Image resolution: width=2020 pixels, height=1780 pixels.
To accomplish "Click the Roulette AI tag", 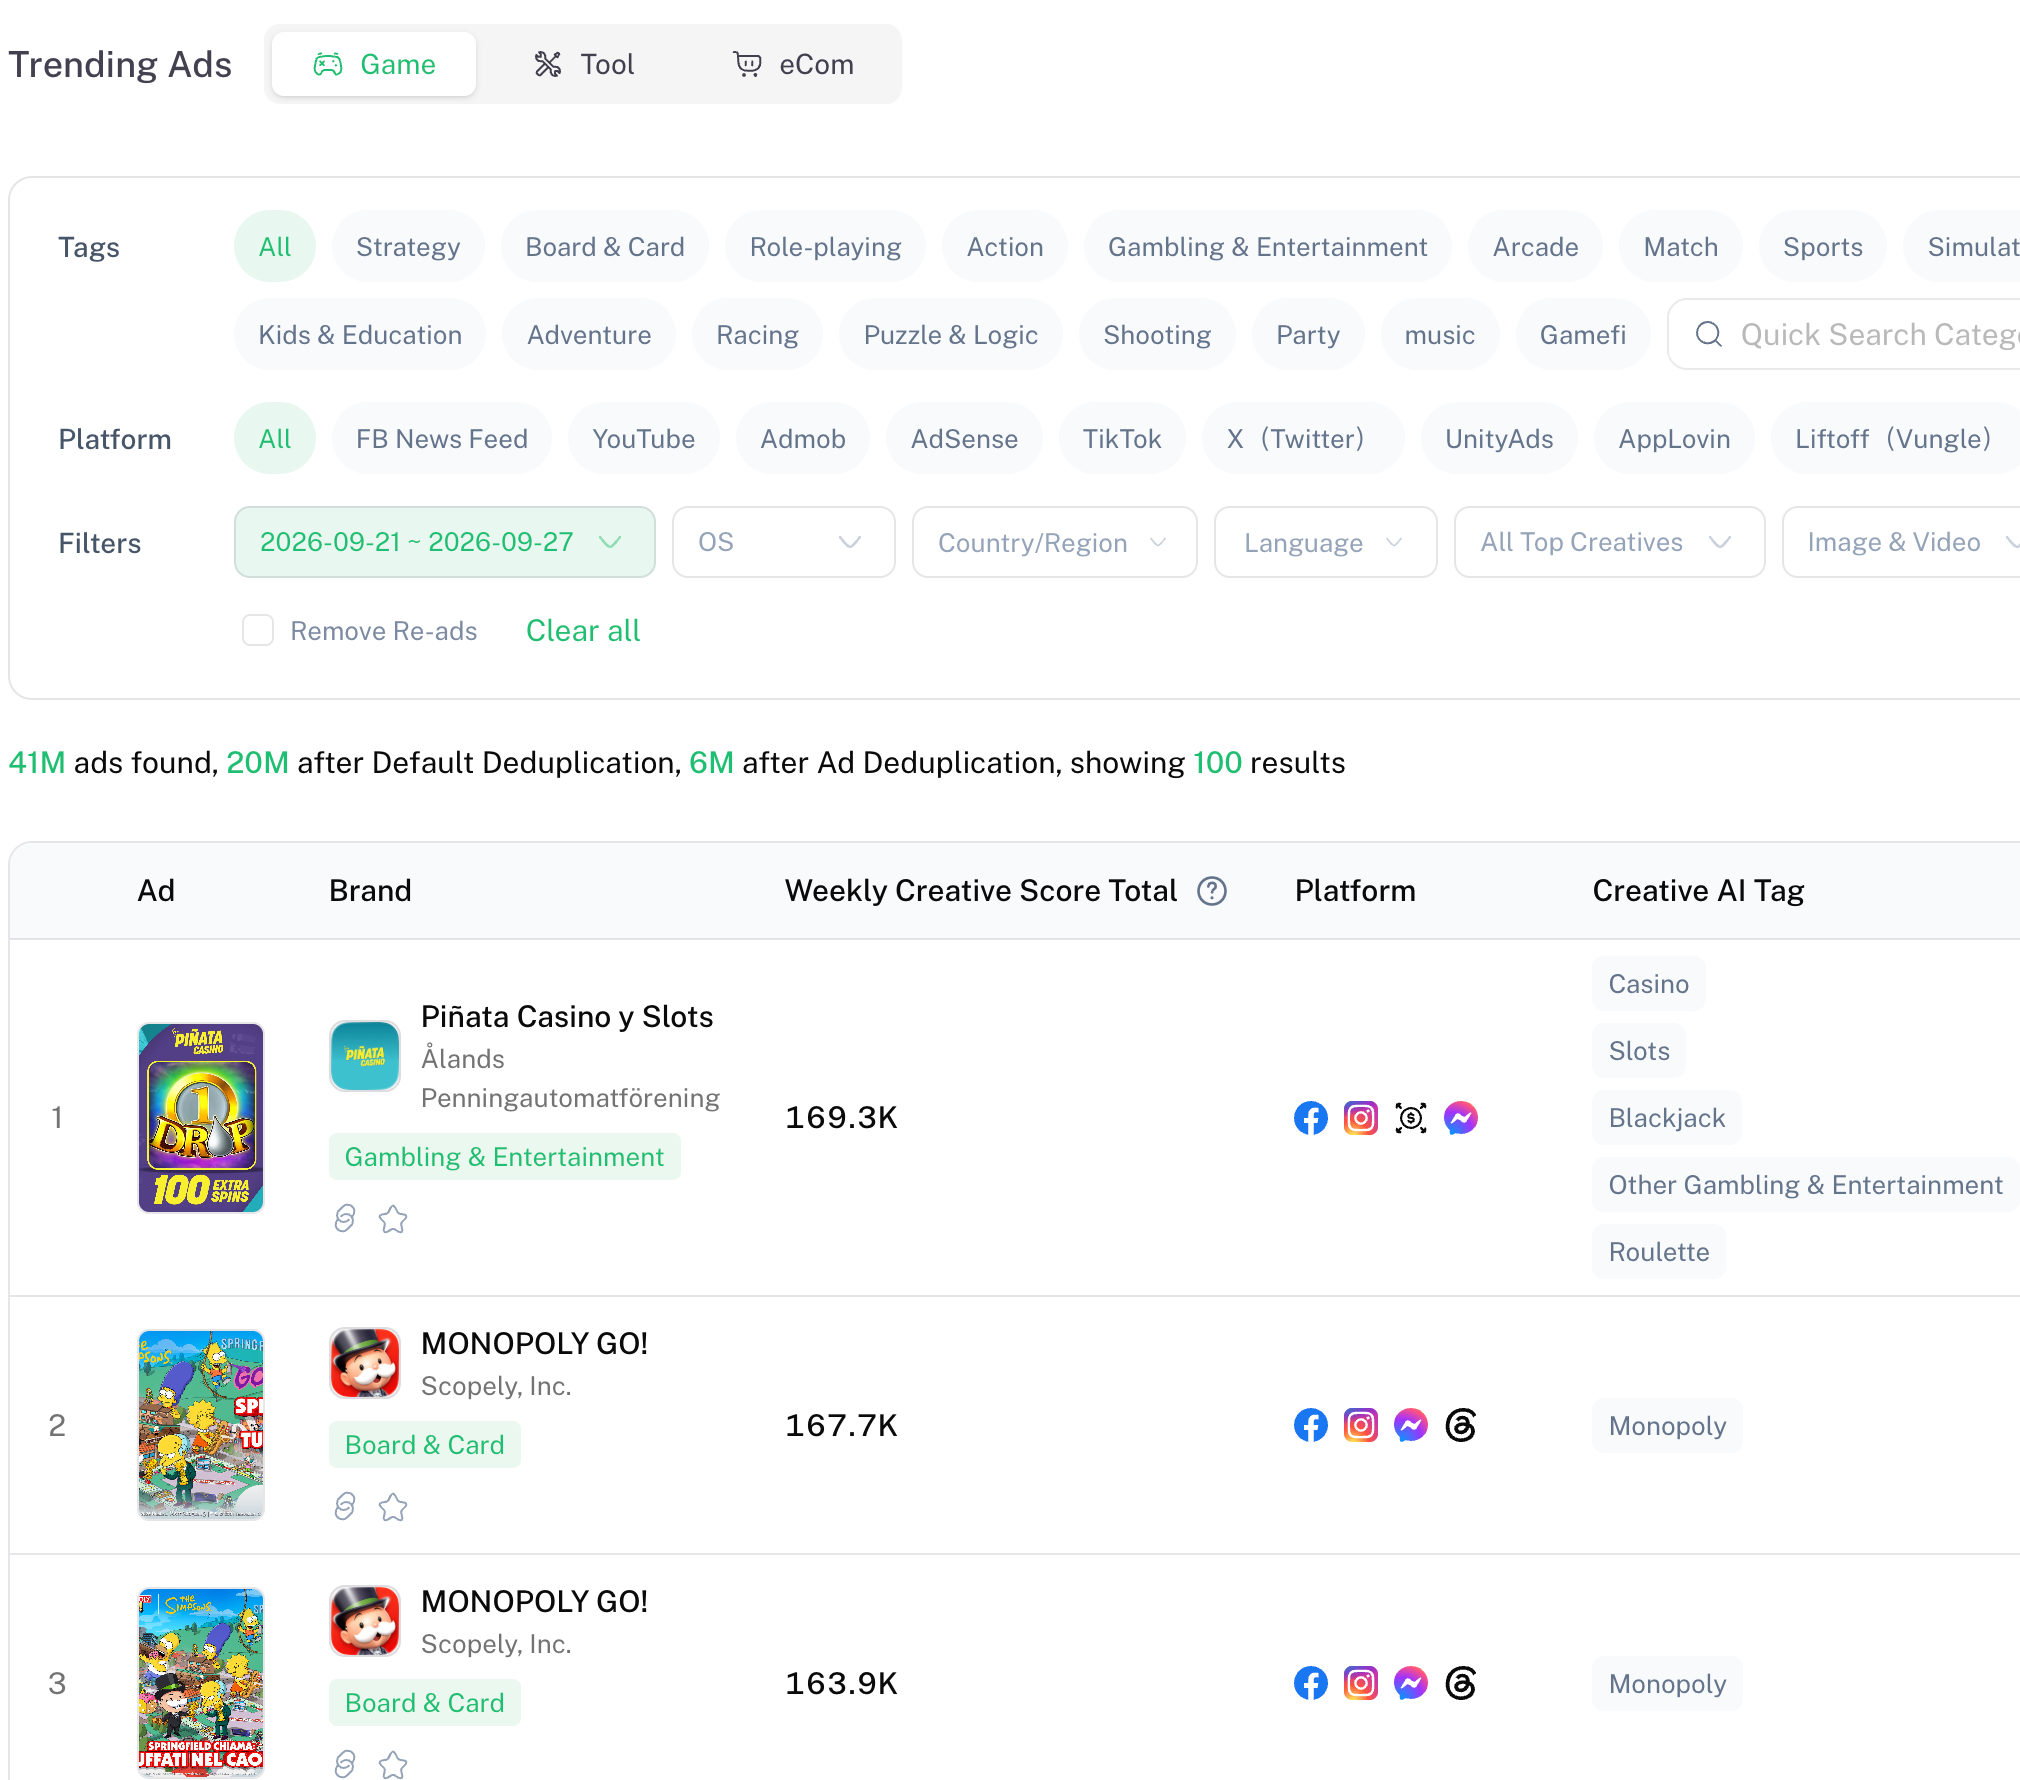I will [1658, 1252].
